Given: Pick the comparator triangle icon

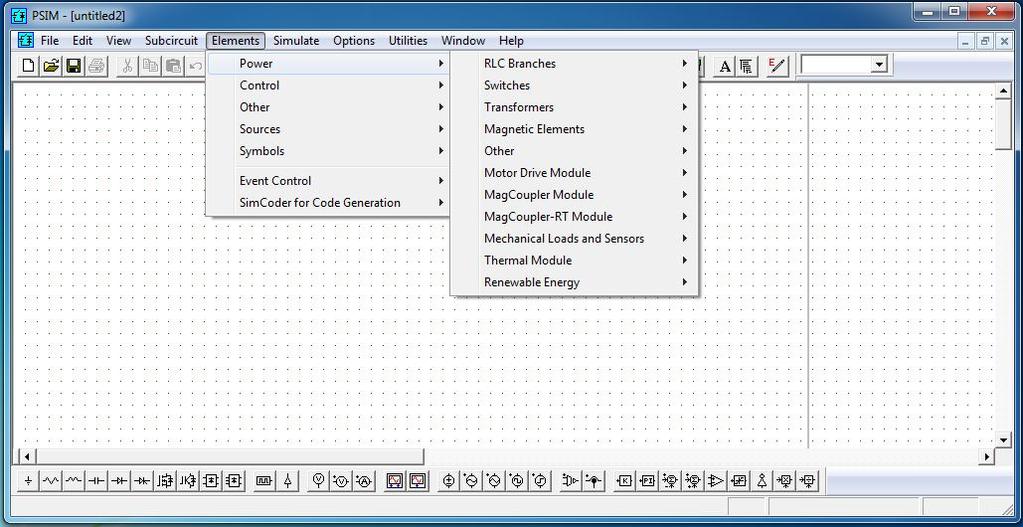Looking at the screenshot, I should [716, 481].
